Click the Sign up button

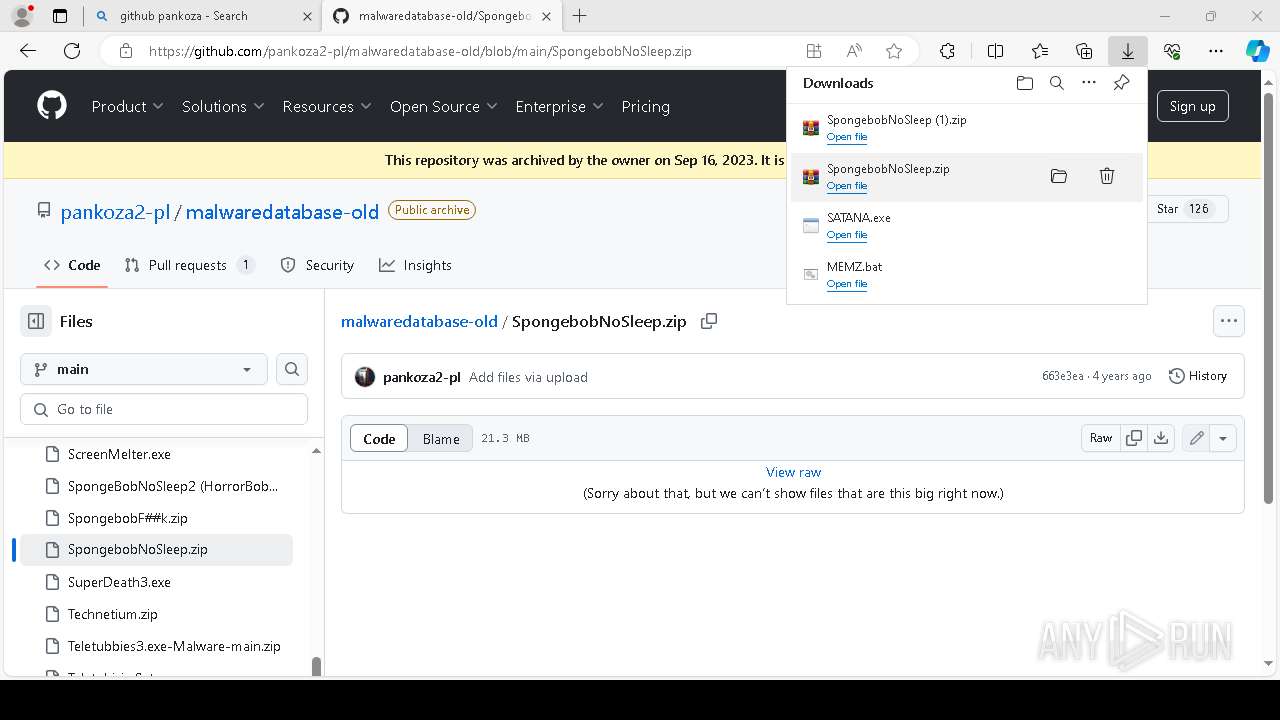click(1192, 106)
